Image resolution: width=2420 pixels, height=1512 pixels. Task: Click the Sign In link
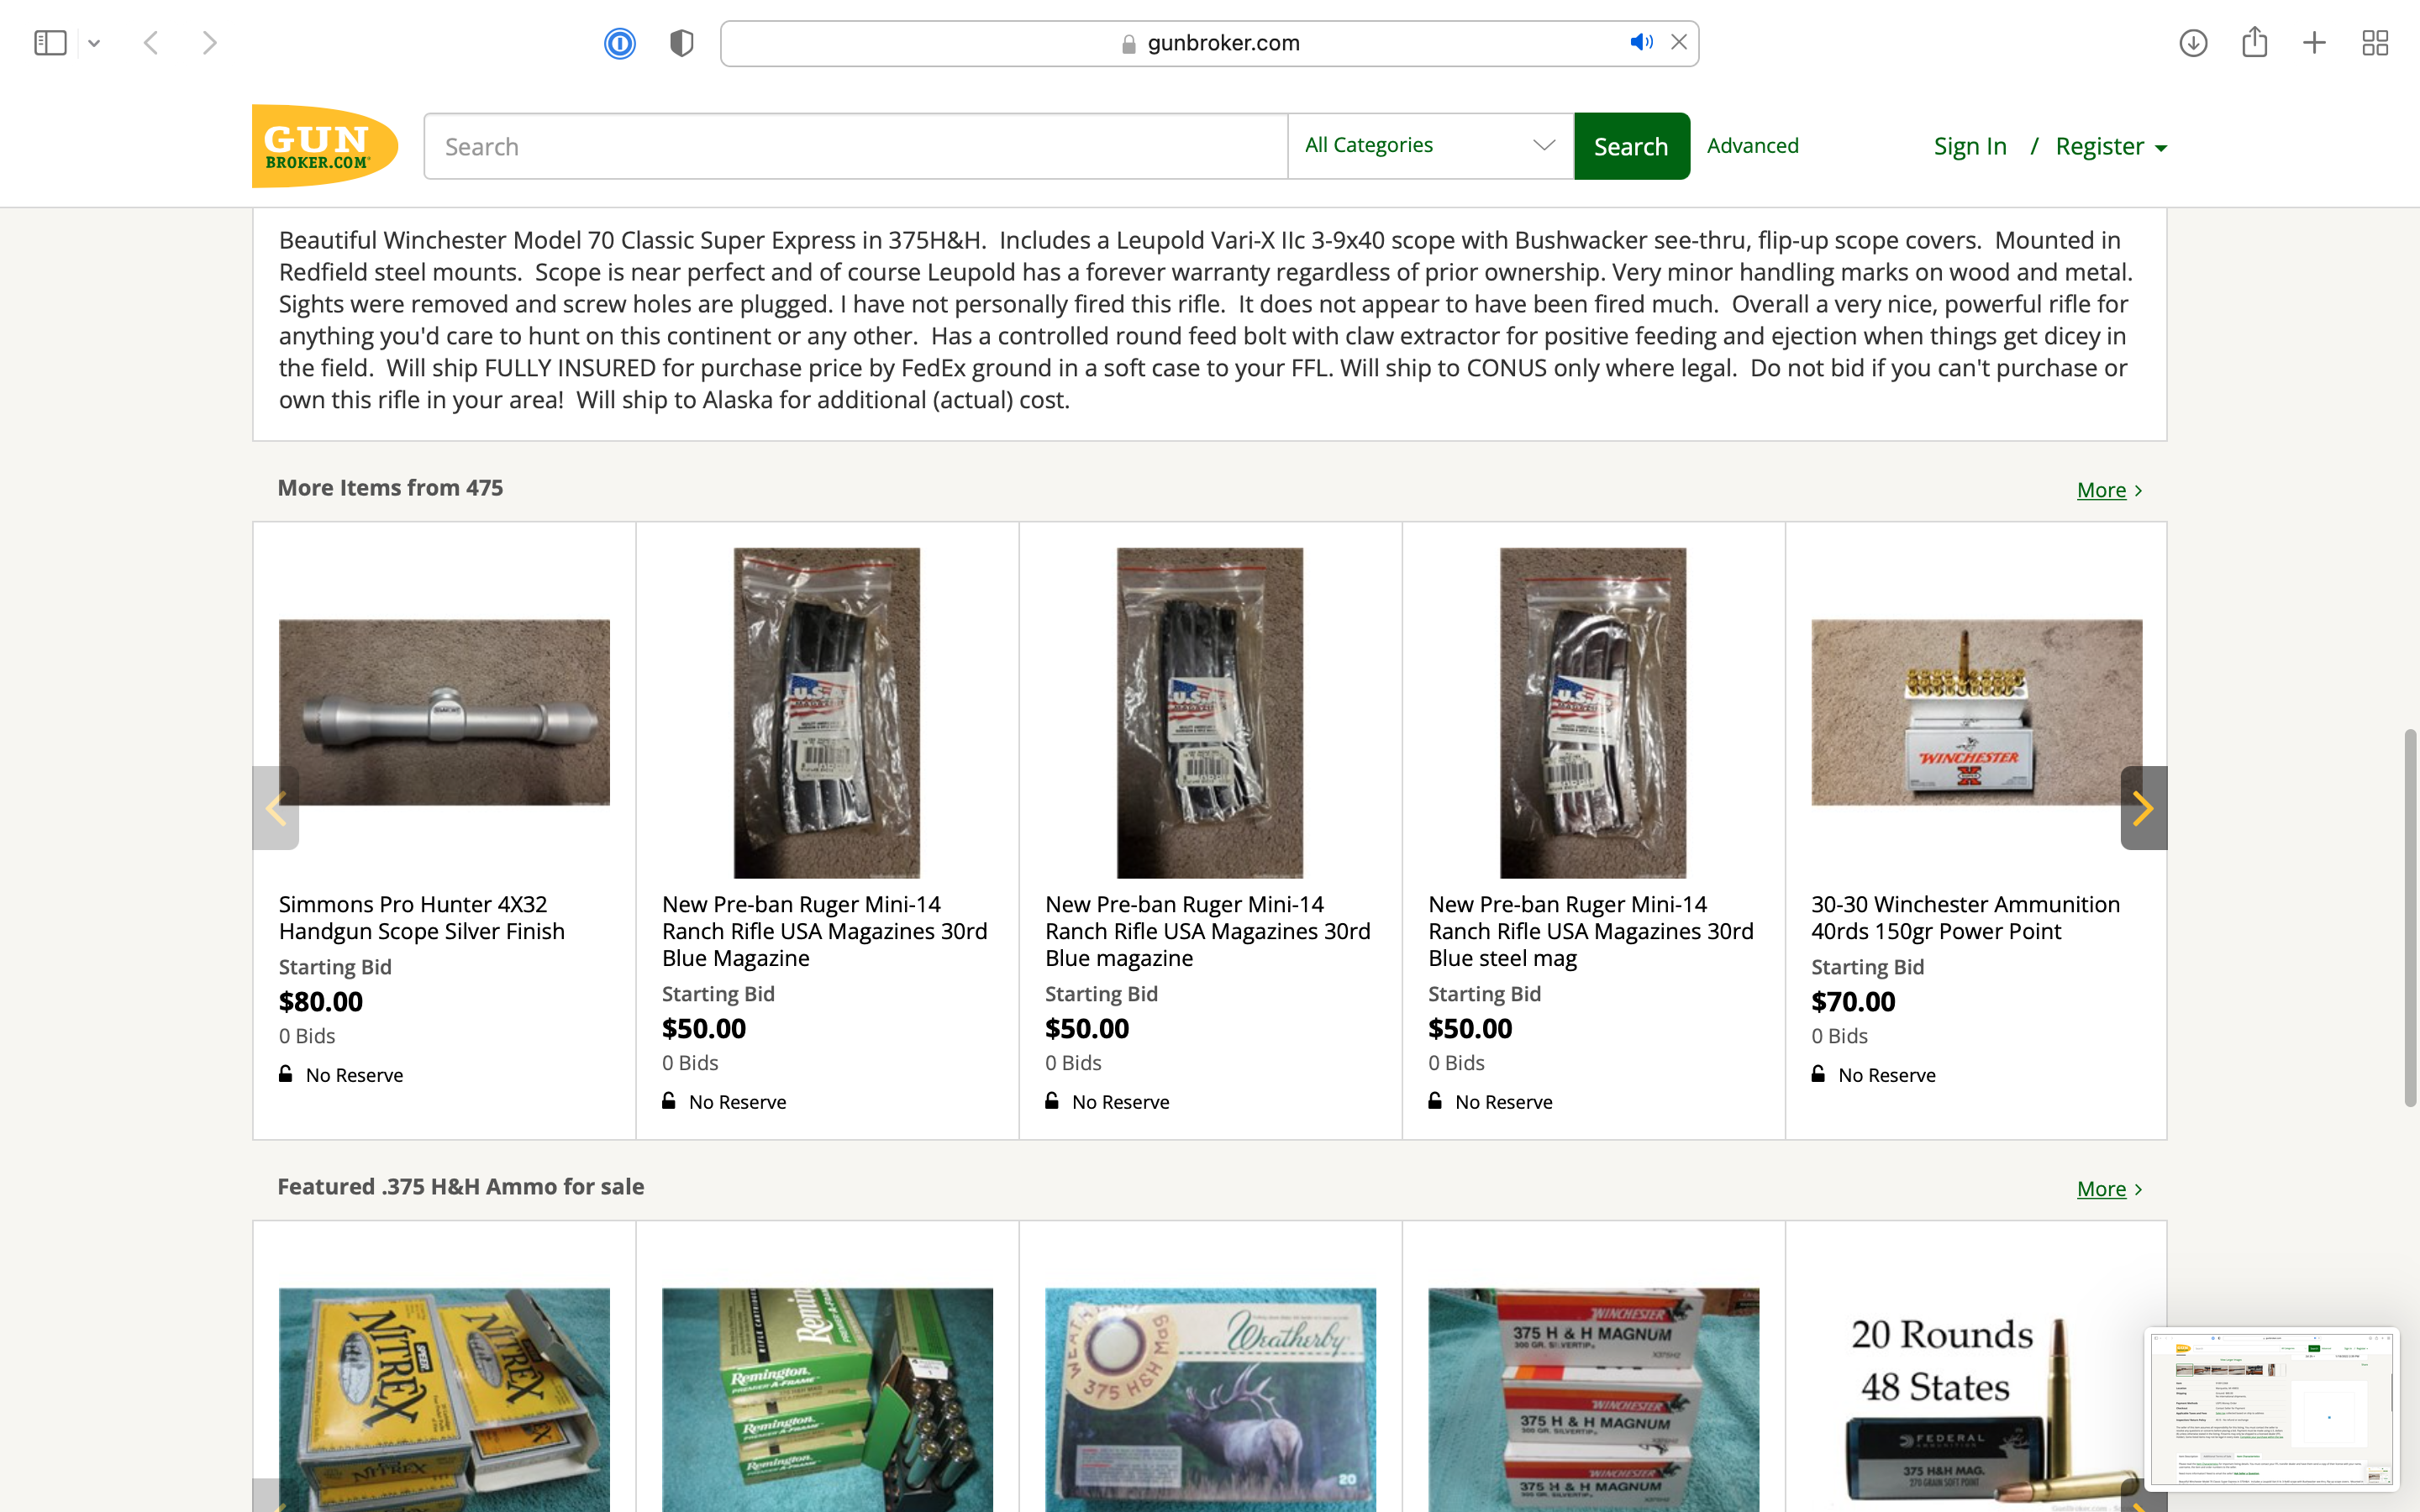click(x=1970, y=146)
